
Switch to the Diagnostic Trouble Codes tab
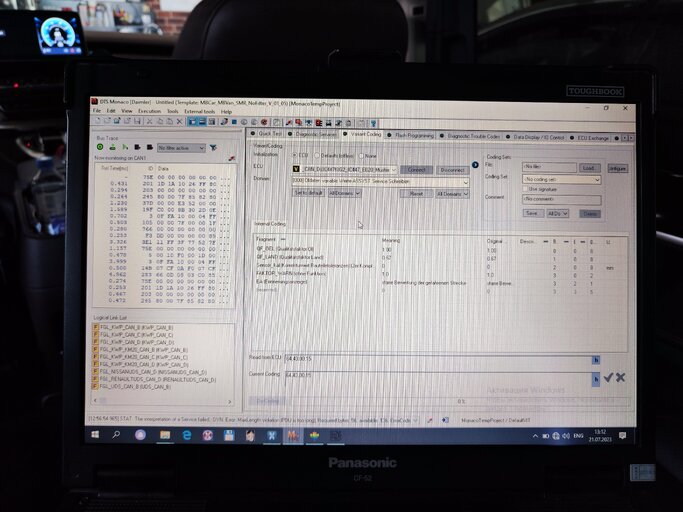click(470, 136)
